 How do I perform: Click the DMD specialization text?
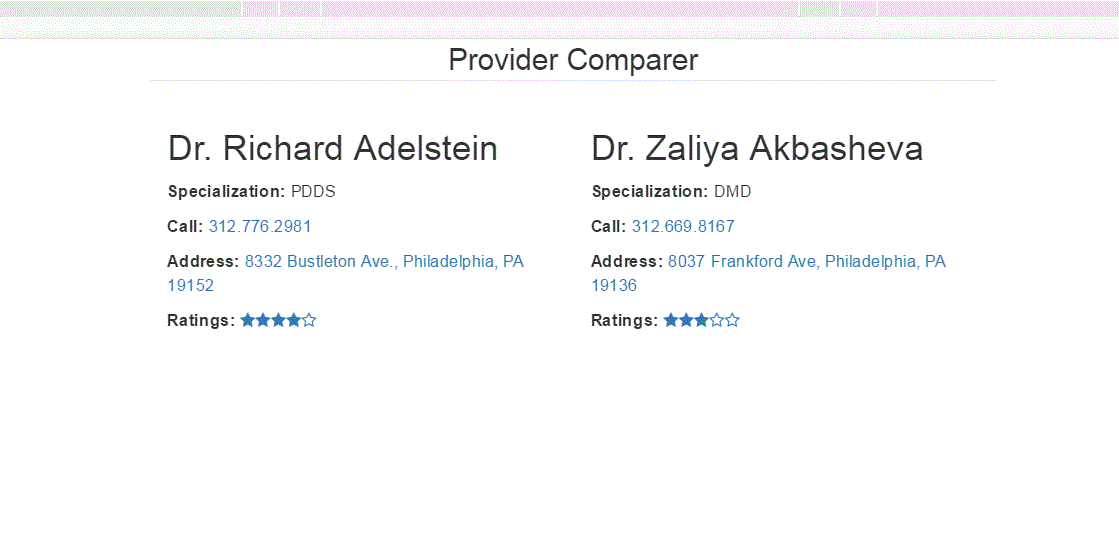[732, 191]
